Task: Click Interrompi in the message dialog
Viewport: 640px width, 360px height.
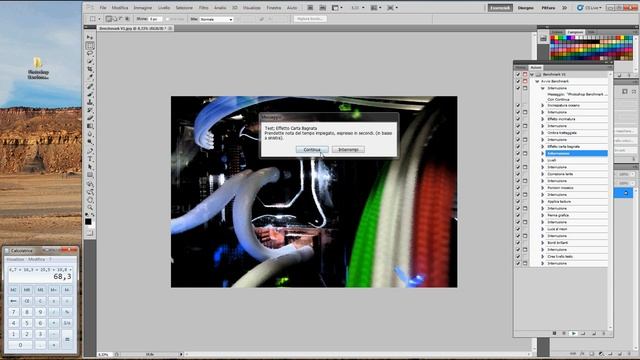Action: coord(348,150)
